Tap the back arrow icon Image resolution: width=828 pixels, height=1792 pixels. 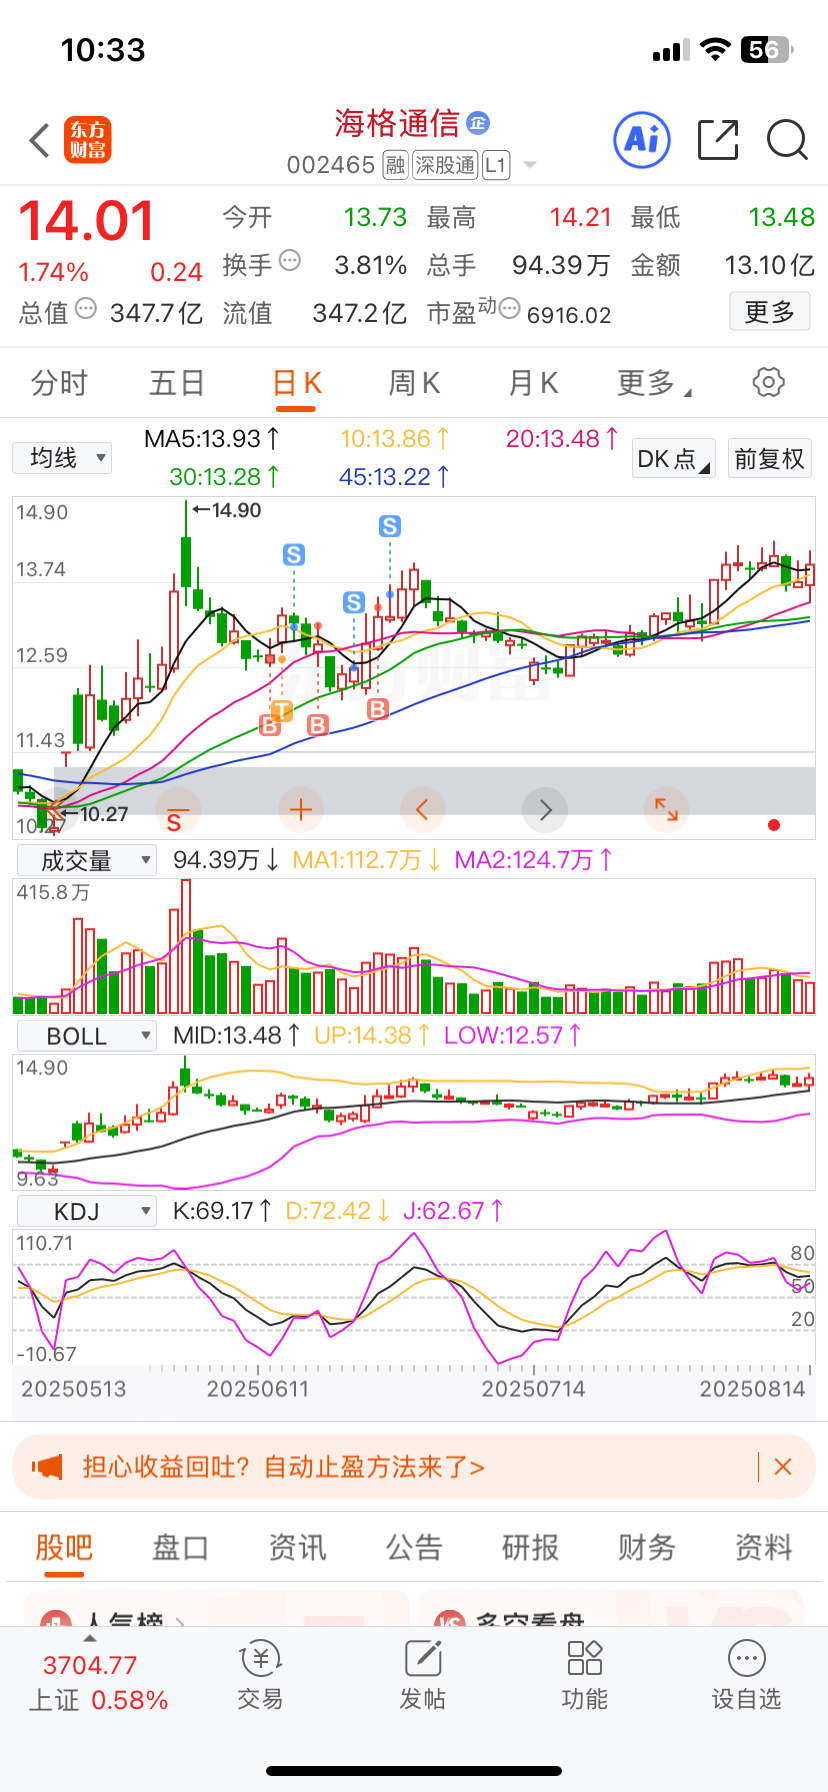tap(39, 141)
